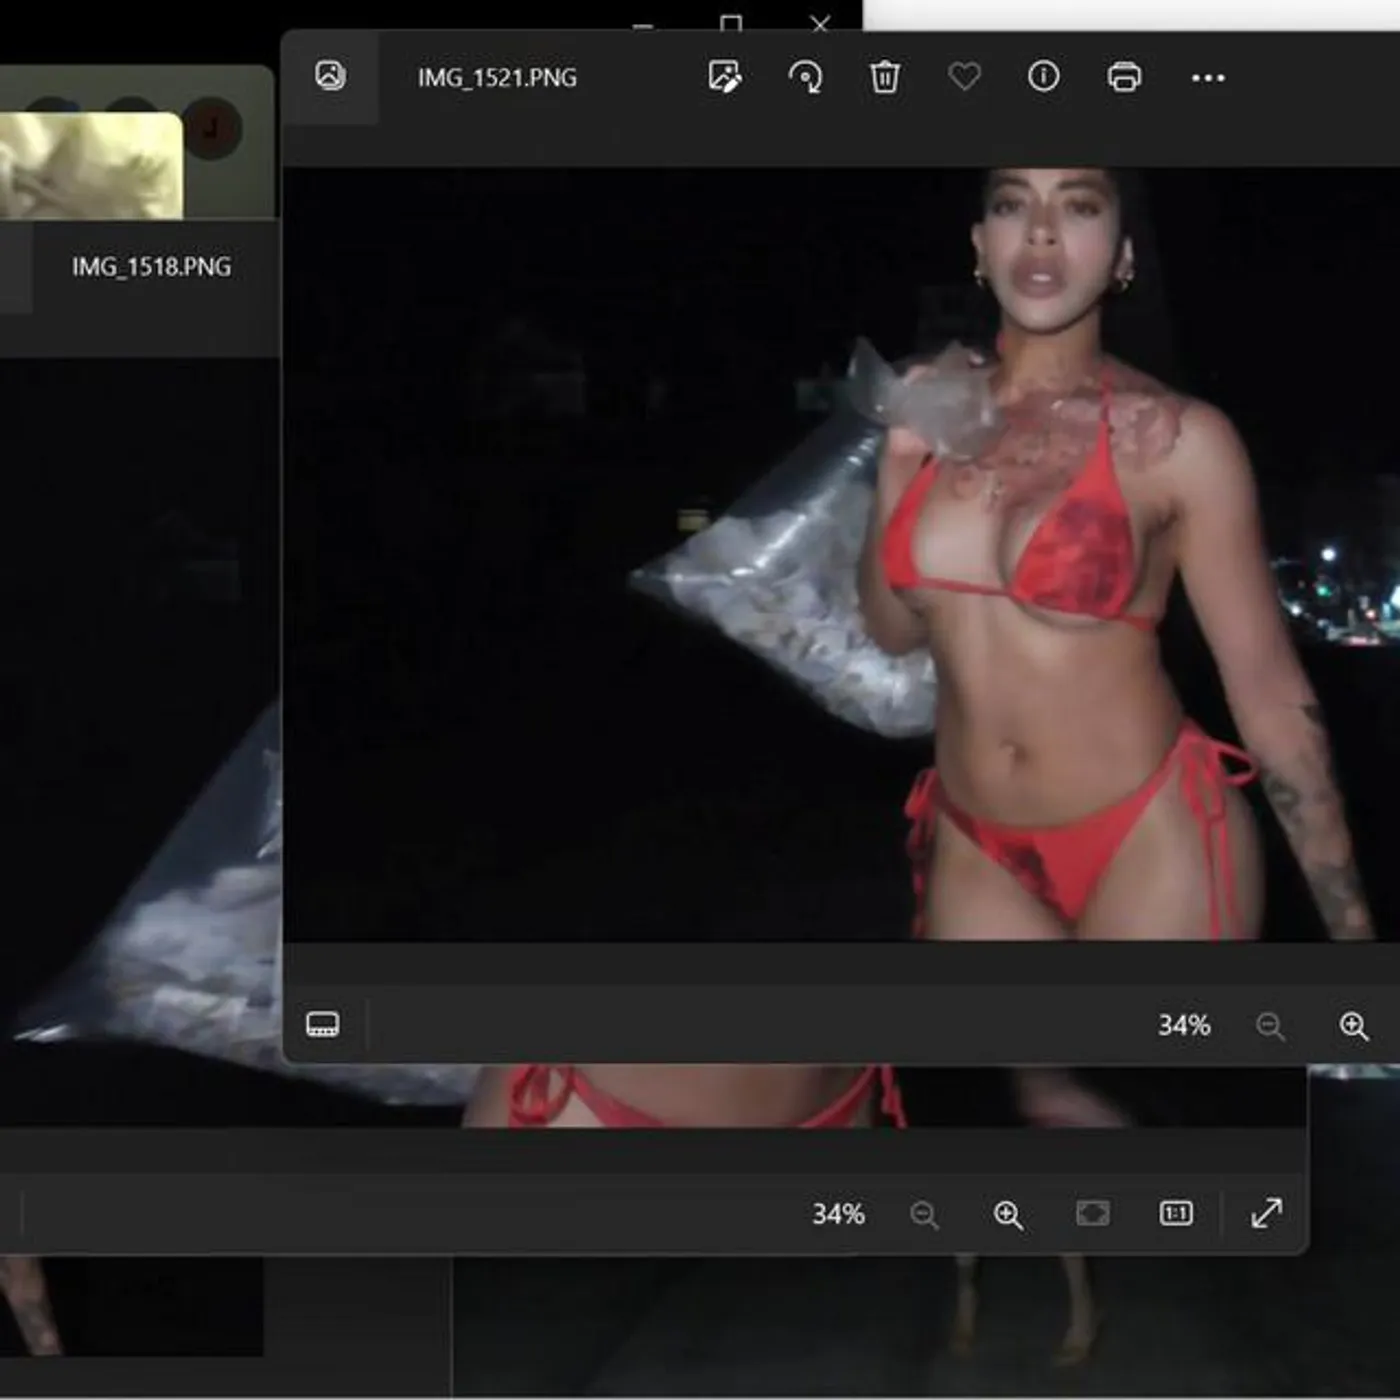This screenshot has width=1400, height=1400.
Task: Click the 34% zoom level in IMG_1521 window
Action: coord(1184,1025)
